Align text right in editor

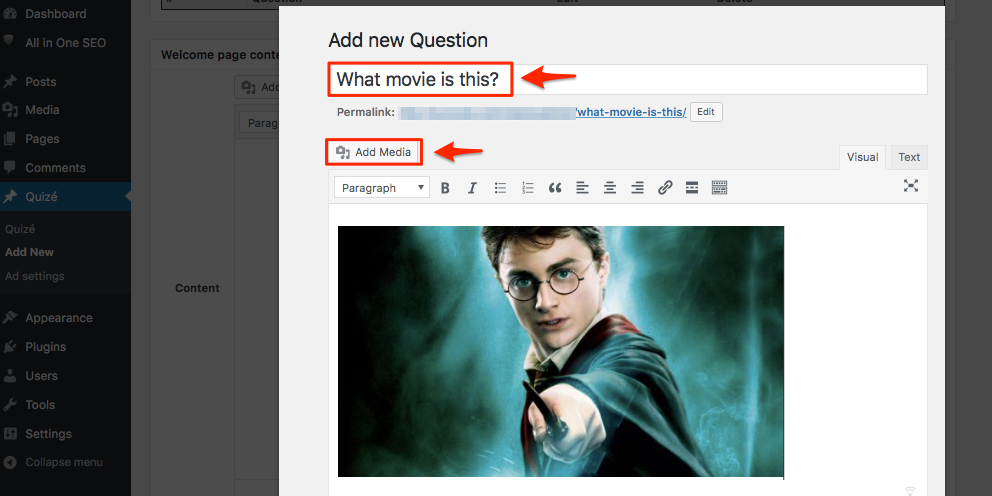[x=638, y=188]
